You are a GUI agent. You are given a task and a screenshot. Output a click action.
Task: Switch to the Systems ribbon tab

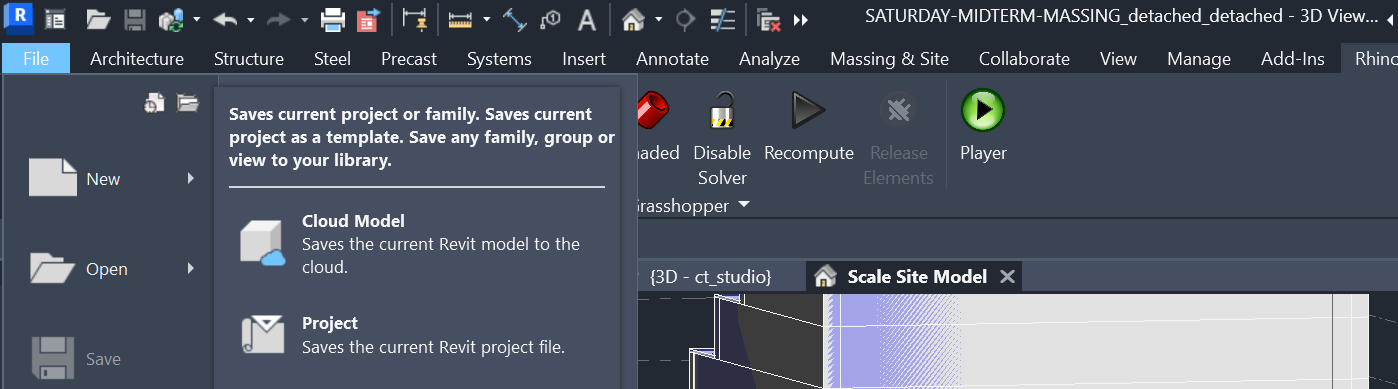point(499,59)
